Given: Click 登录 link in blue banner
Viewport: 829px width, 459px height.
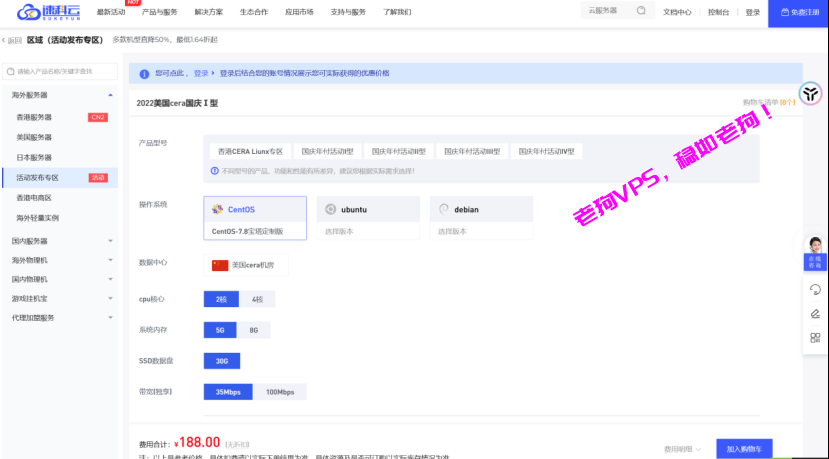Looking at the screenshot, I should (201, 74).
